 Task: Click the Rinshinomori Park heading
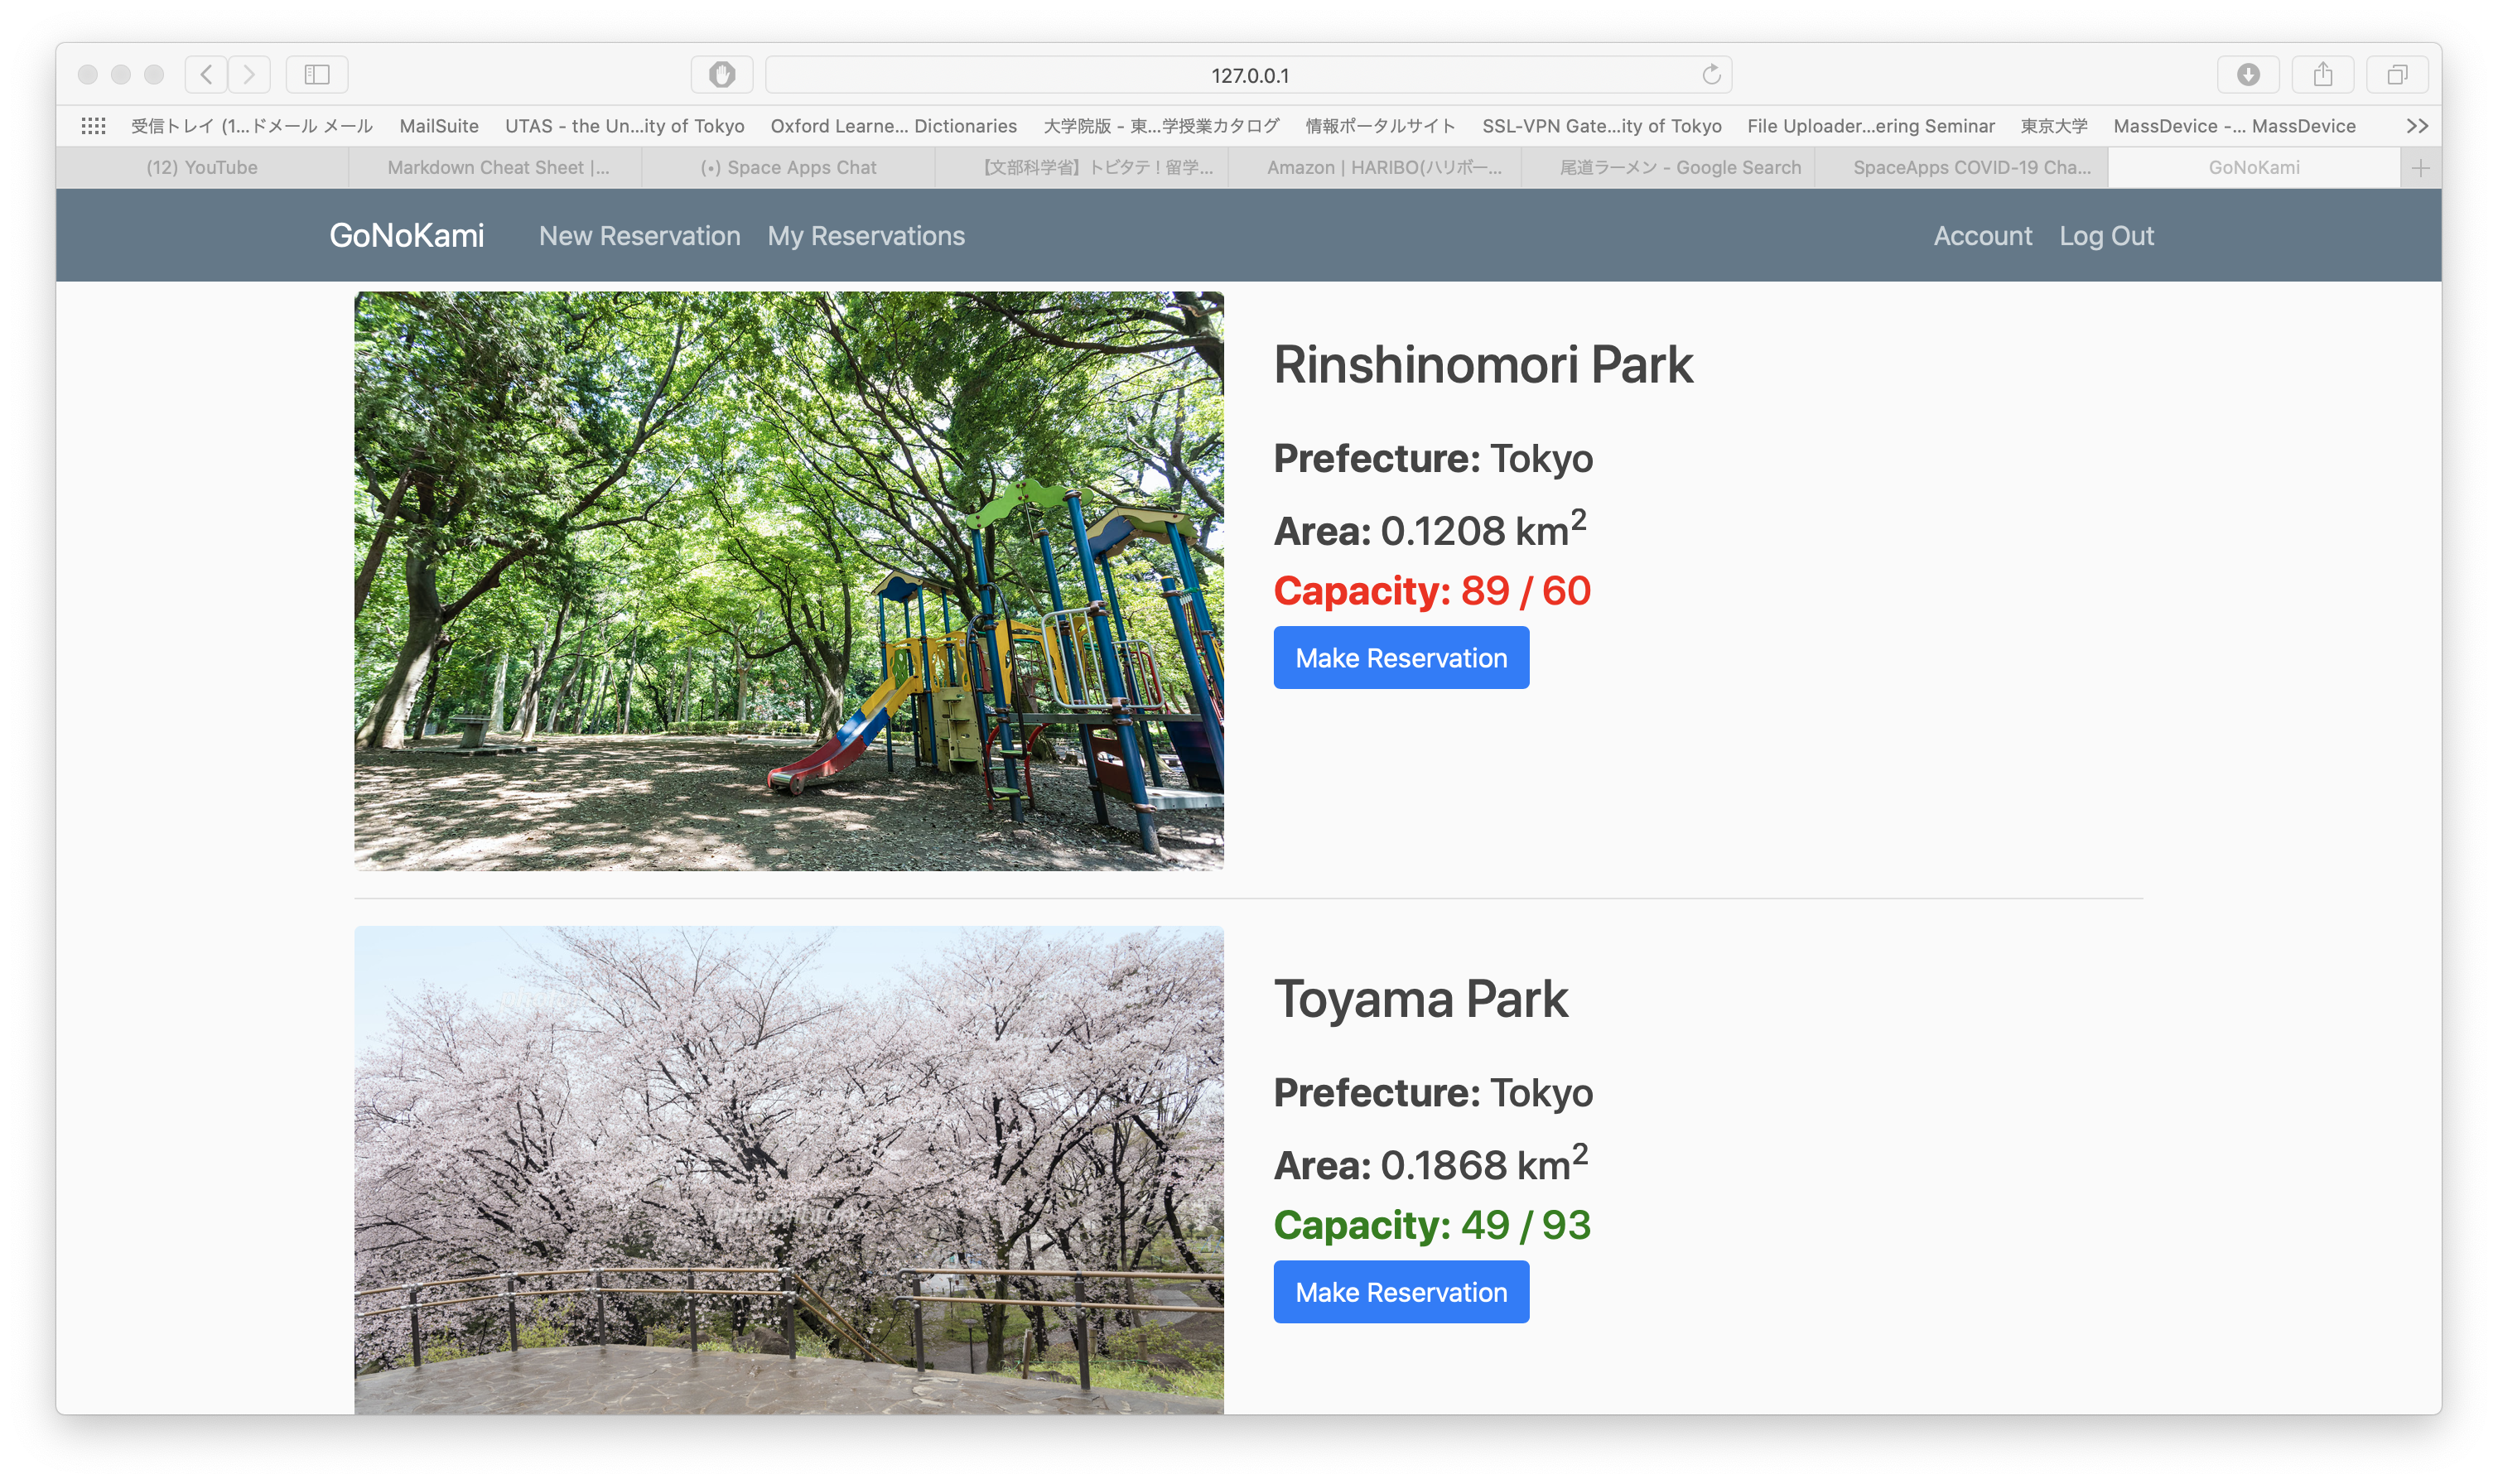(1483, 365)
